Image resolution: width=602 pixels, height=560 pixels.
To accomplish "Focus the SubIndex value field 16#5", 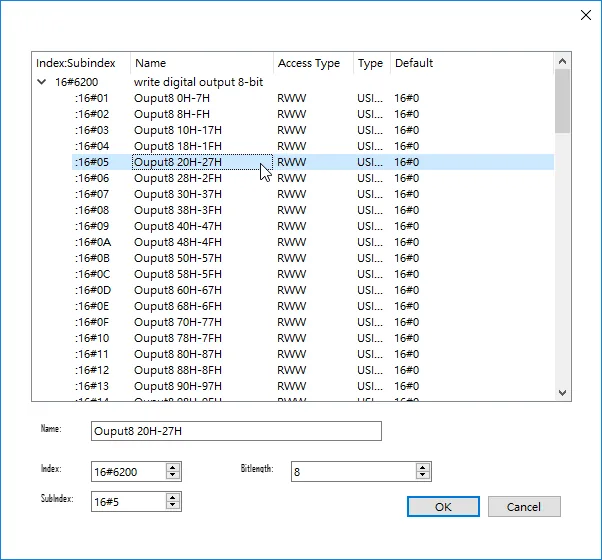I will pyautogui.click(x=129, y=502).
